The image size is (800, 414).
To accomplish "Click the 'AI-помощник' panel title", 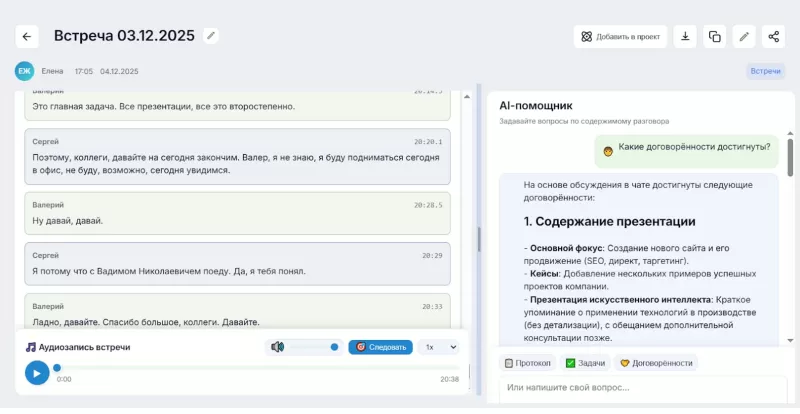I will (536, 106).
